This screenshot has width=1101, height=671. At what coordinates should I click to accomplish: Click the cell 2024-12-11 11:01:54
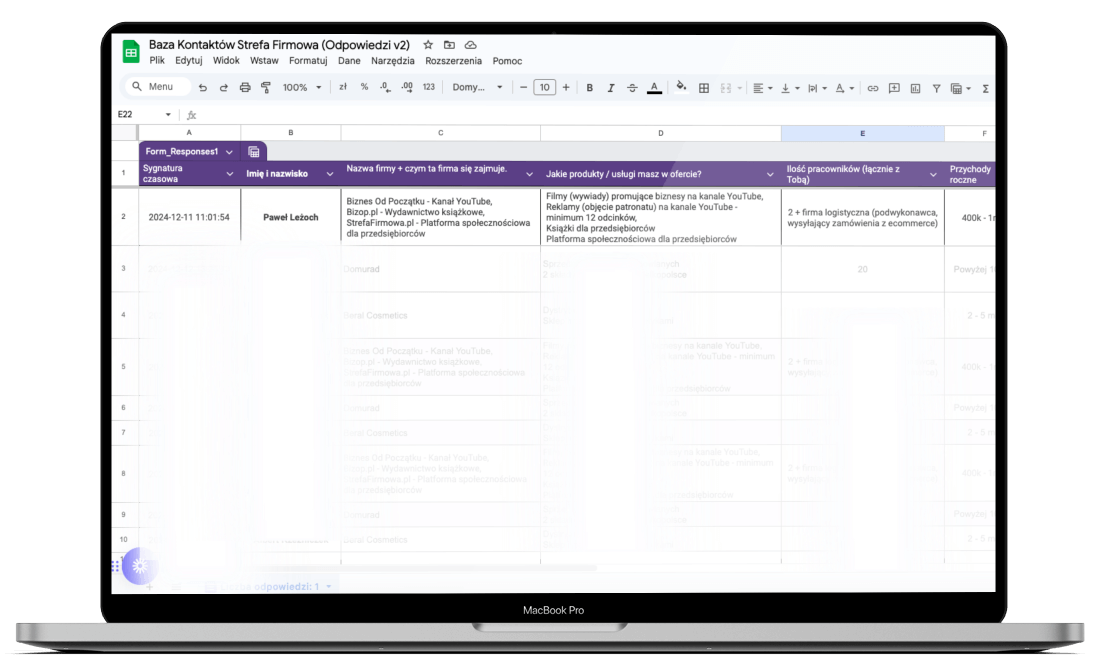coord(189,218)
